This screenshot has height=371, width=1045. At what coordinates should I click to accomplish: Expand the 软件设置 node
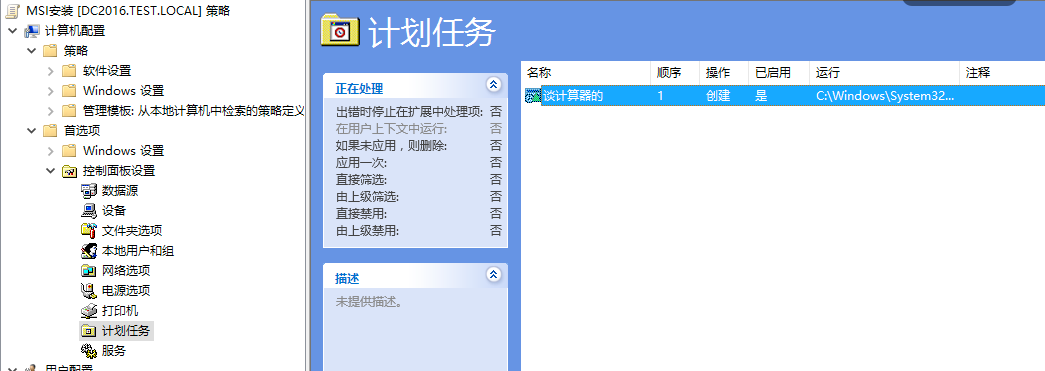pyautogui.click(x=51, y=71)
